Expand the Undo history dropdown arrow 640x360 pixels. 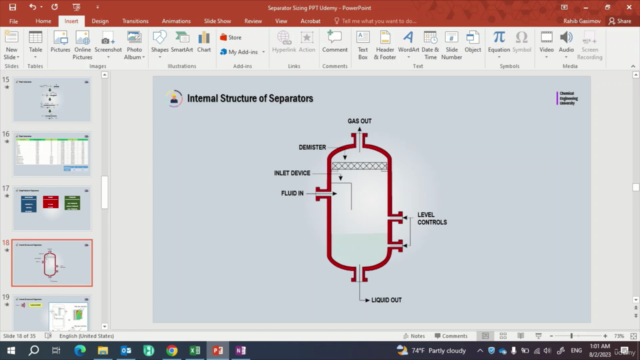click(x=42, y=7)
